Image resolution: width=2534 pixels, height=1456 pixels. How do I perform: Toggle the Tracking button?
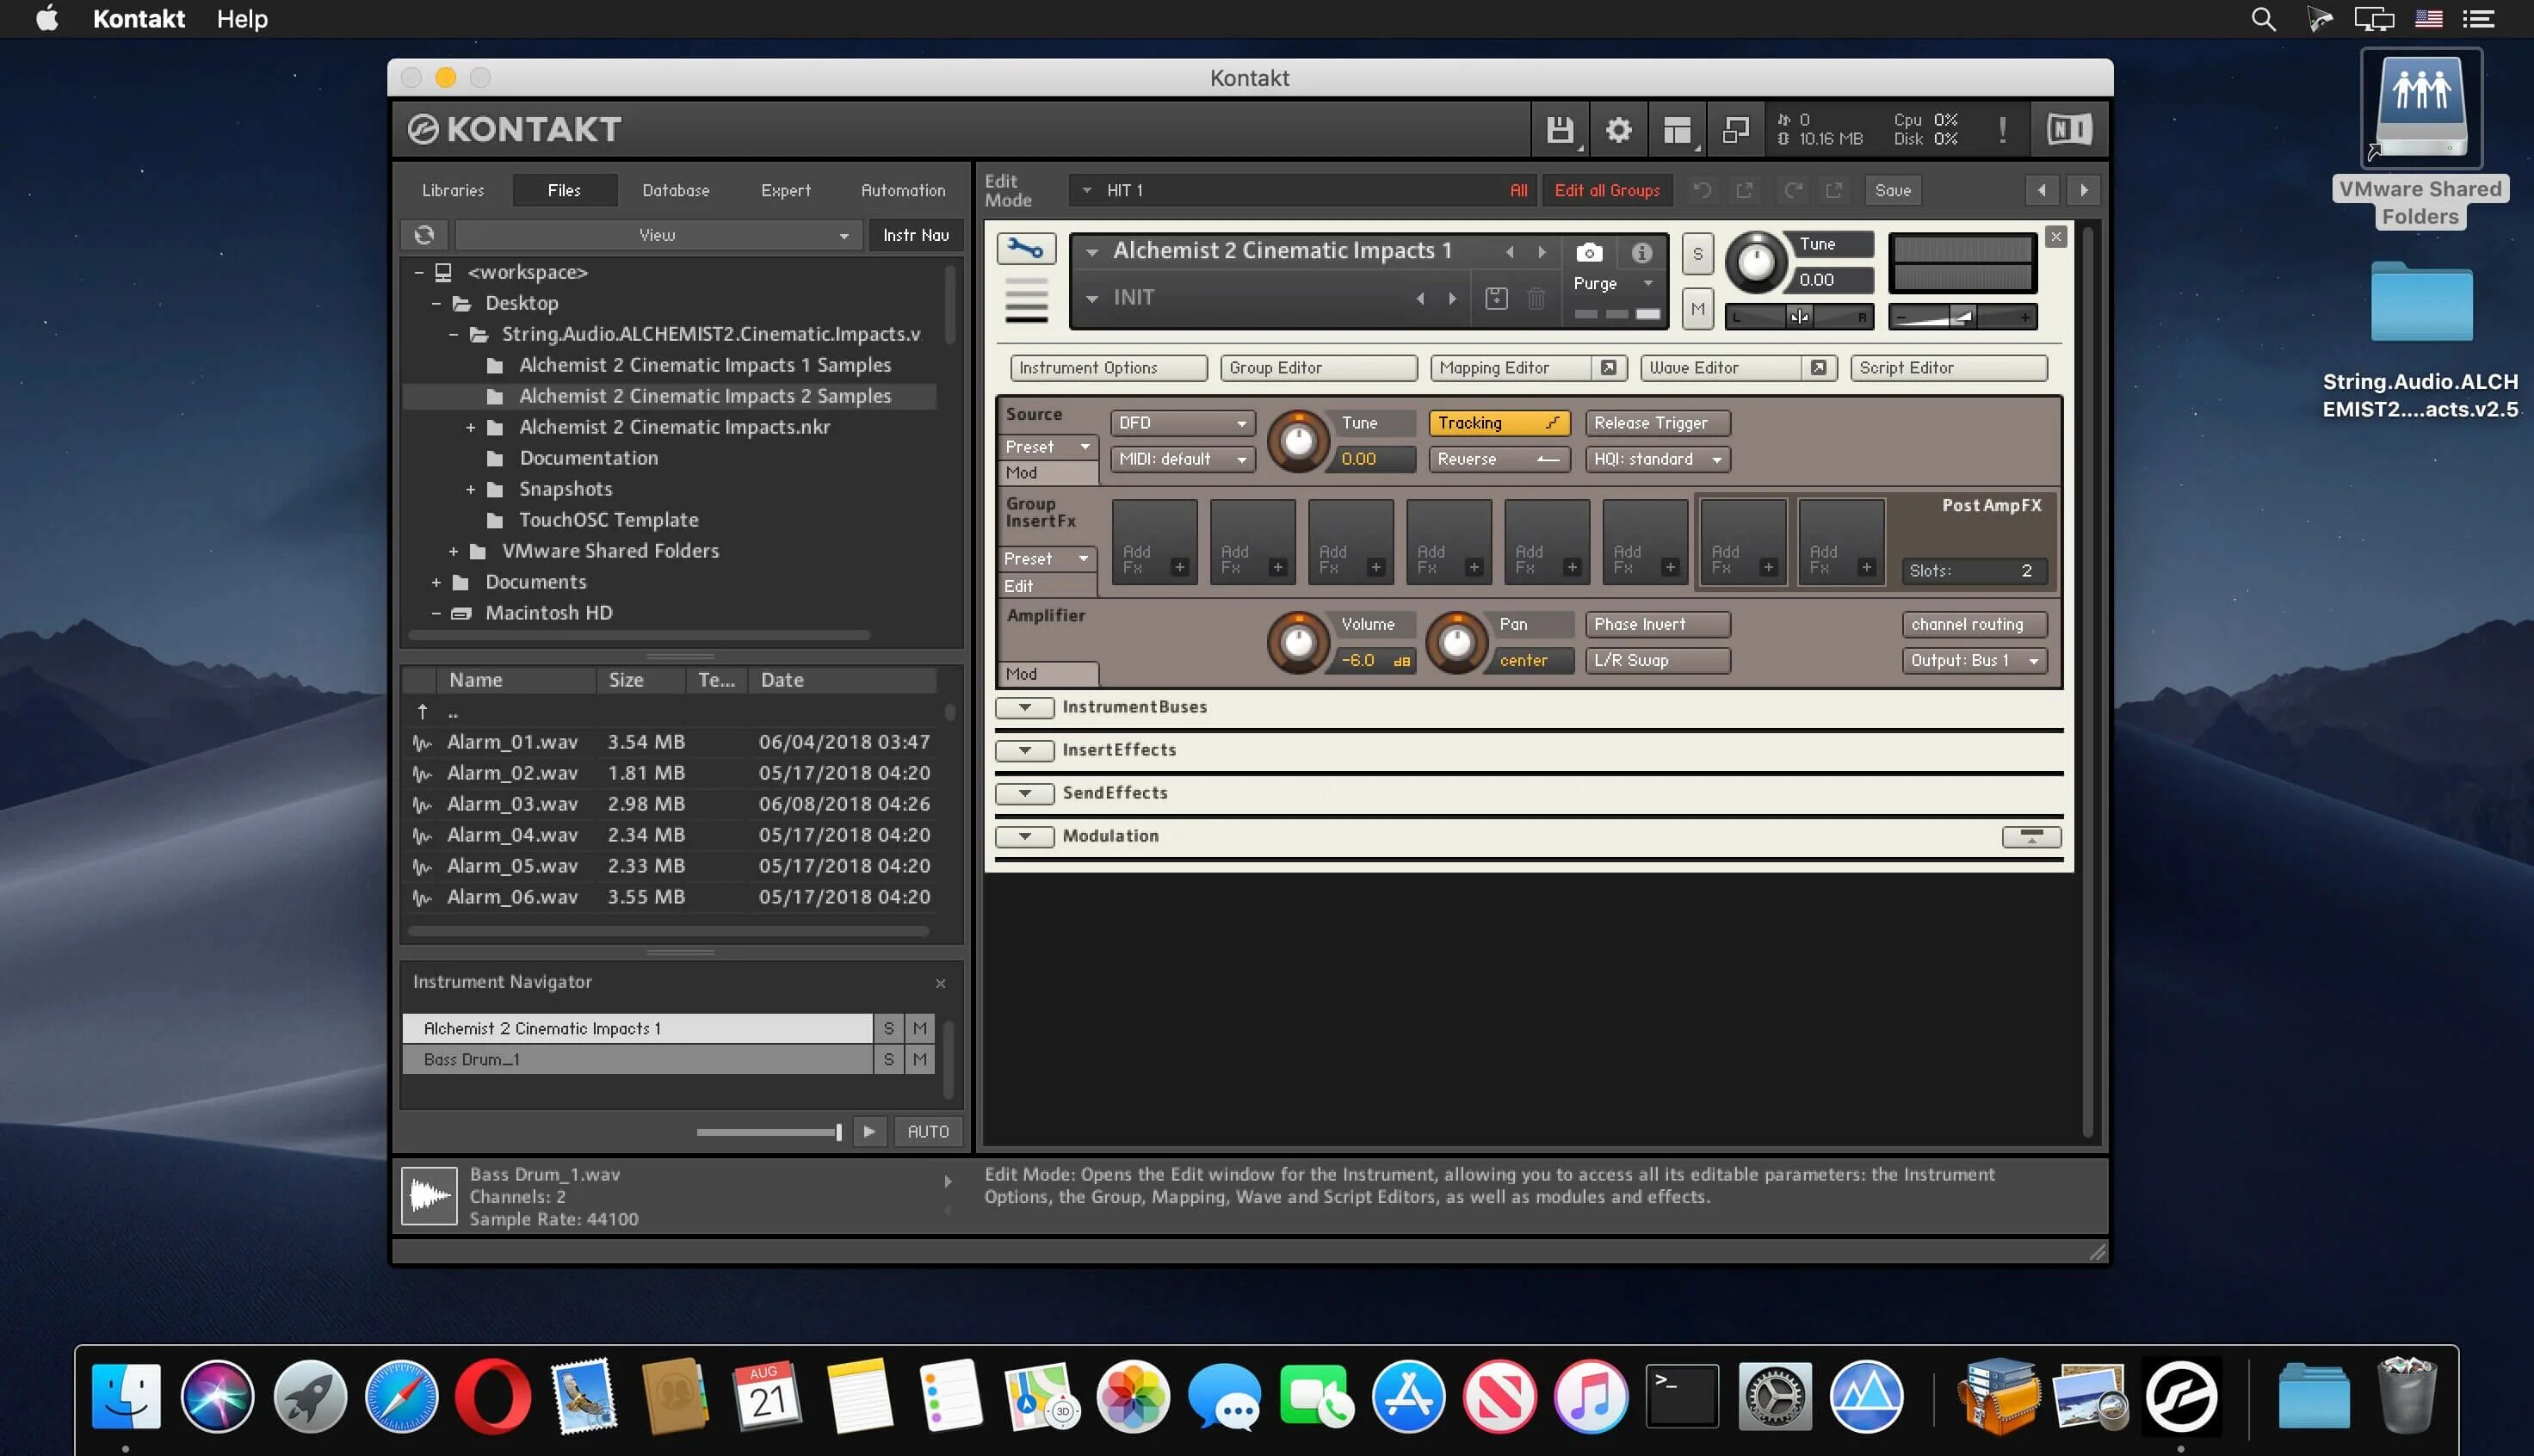coord(1497,423)
